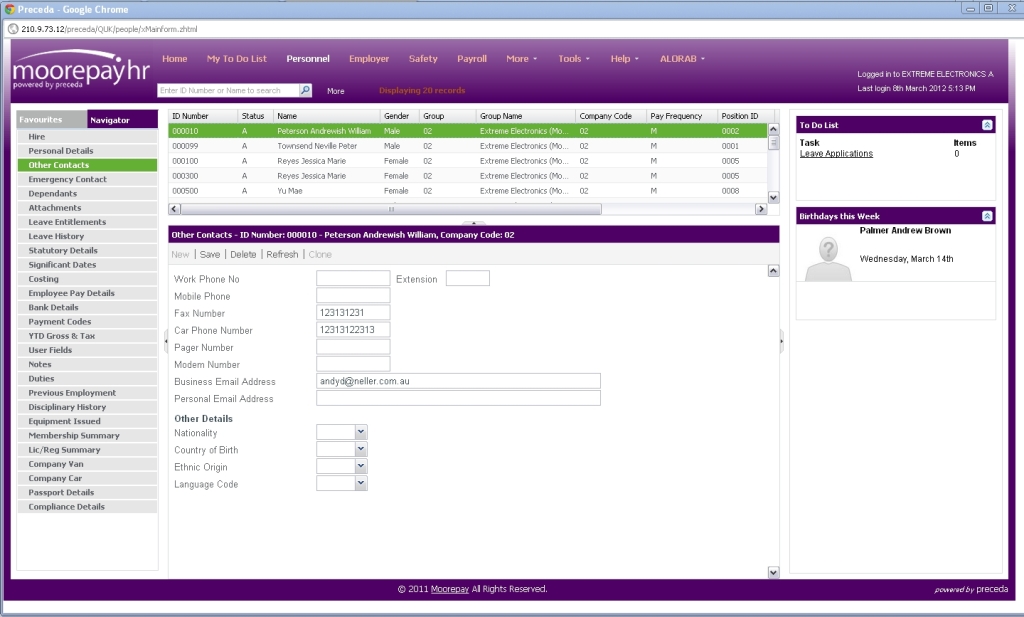
Task: Open the Payroll menu item
Action: (x=472, y=59)
